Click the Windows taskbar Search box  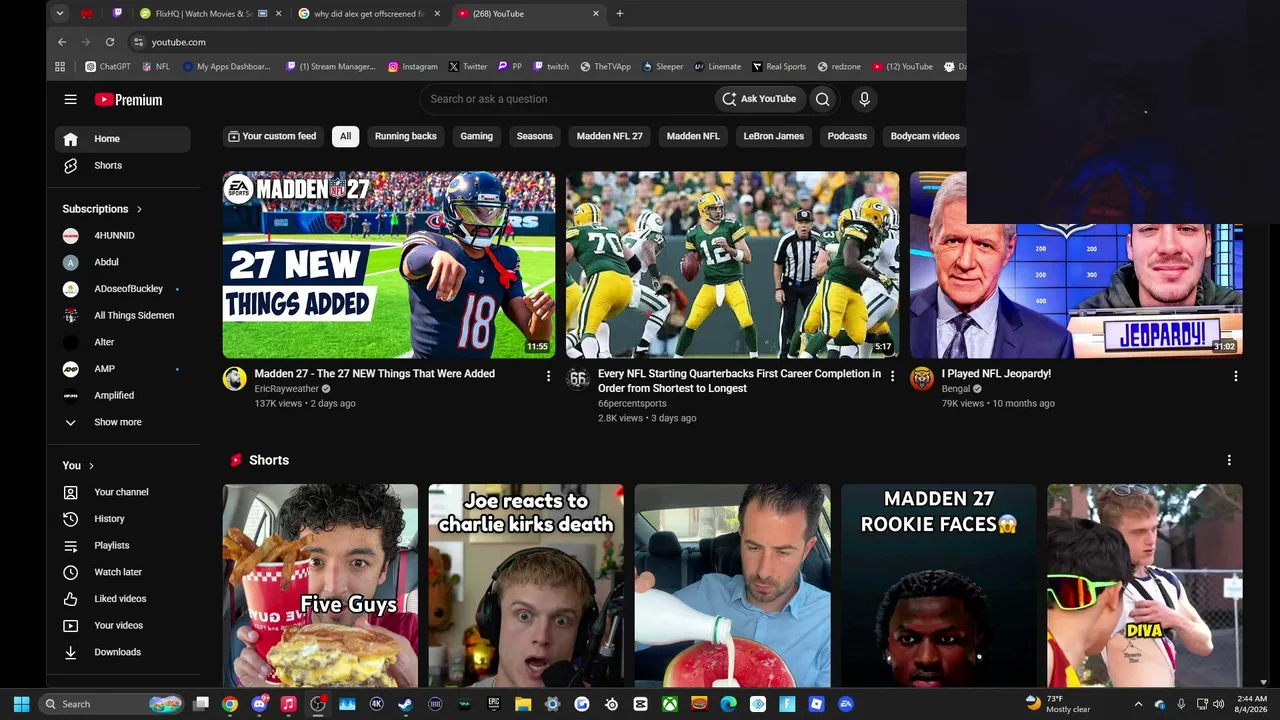(x=112, y=704)
